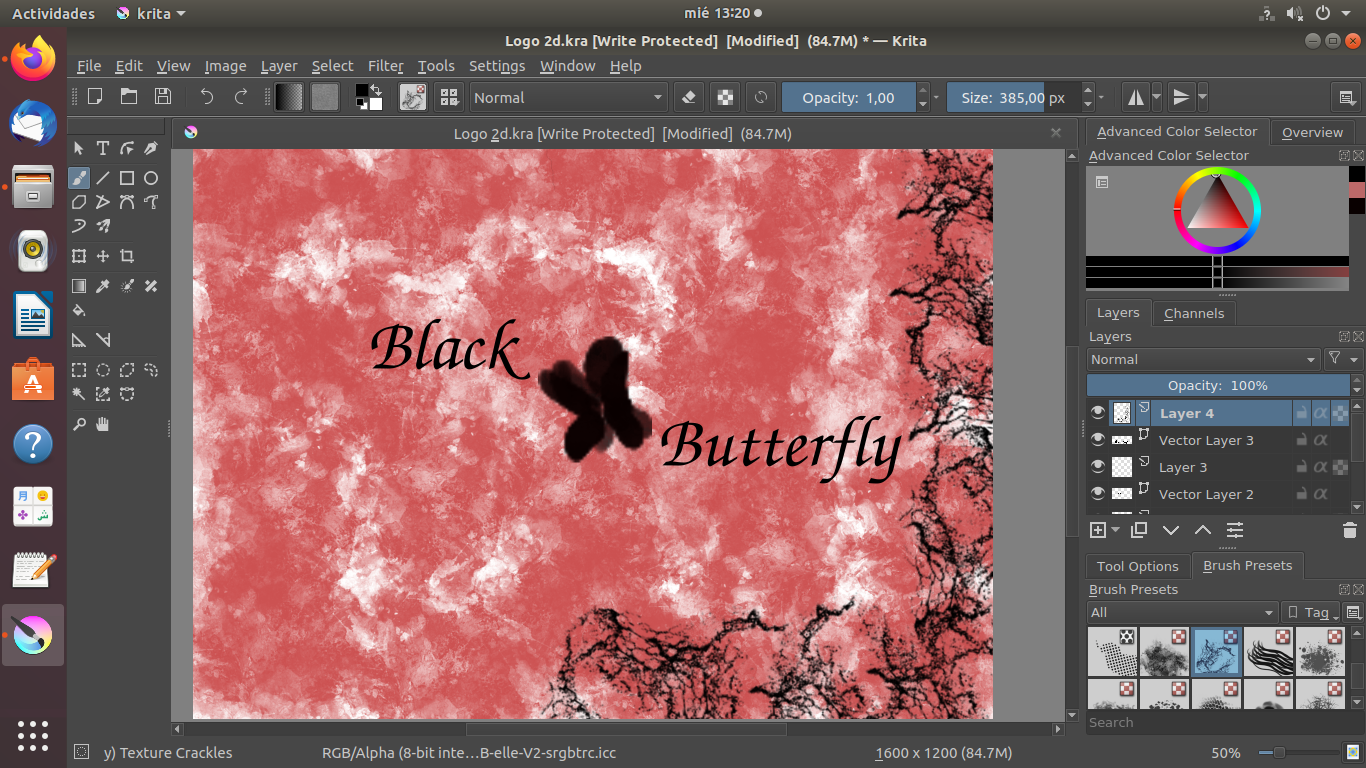Switch to the Channels tab
The image size is (1366, 768).
pyautogui.click(x=1194, y=313)
